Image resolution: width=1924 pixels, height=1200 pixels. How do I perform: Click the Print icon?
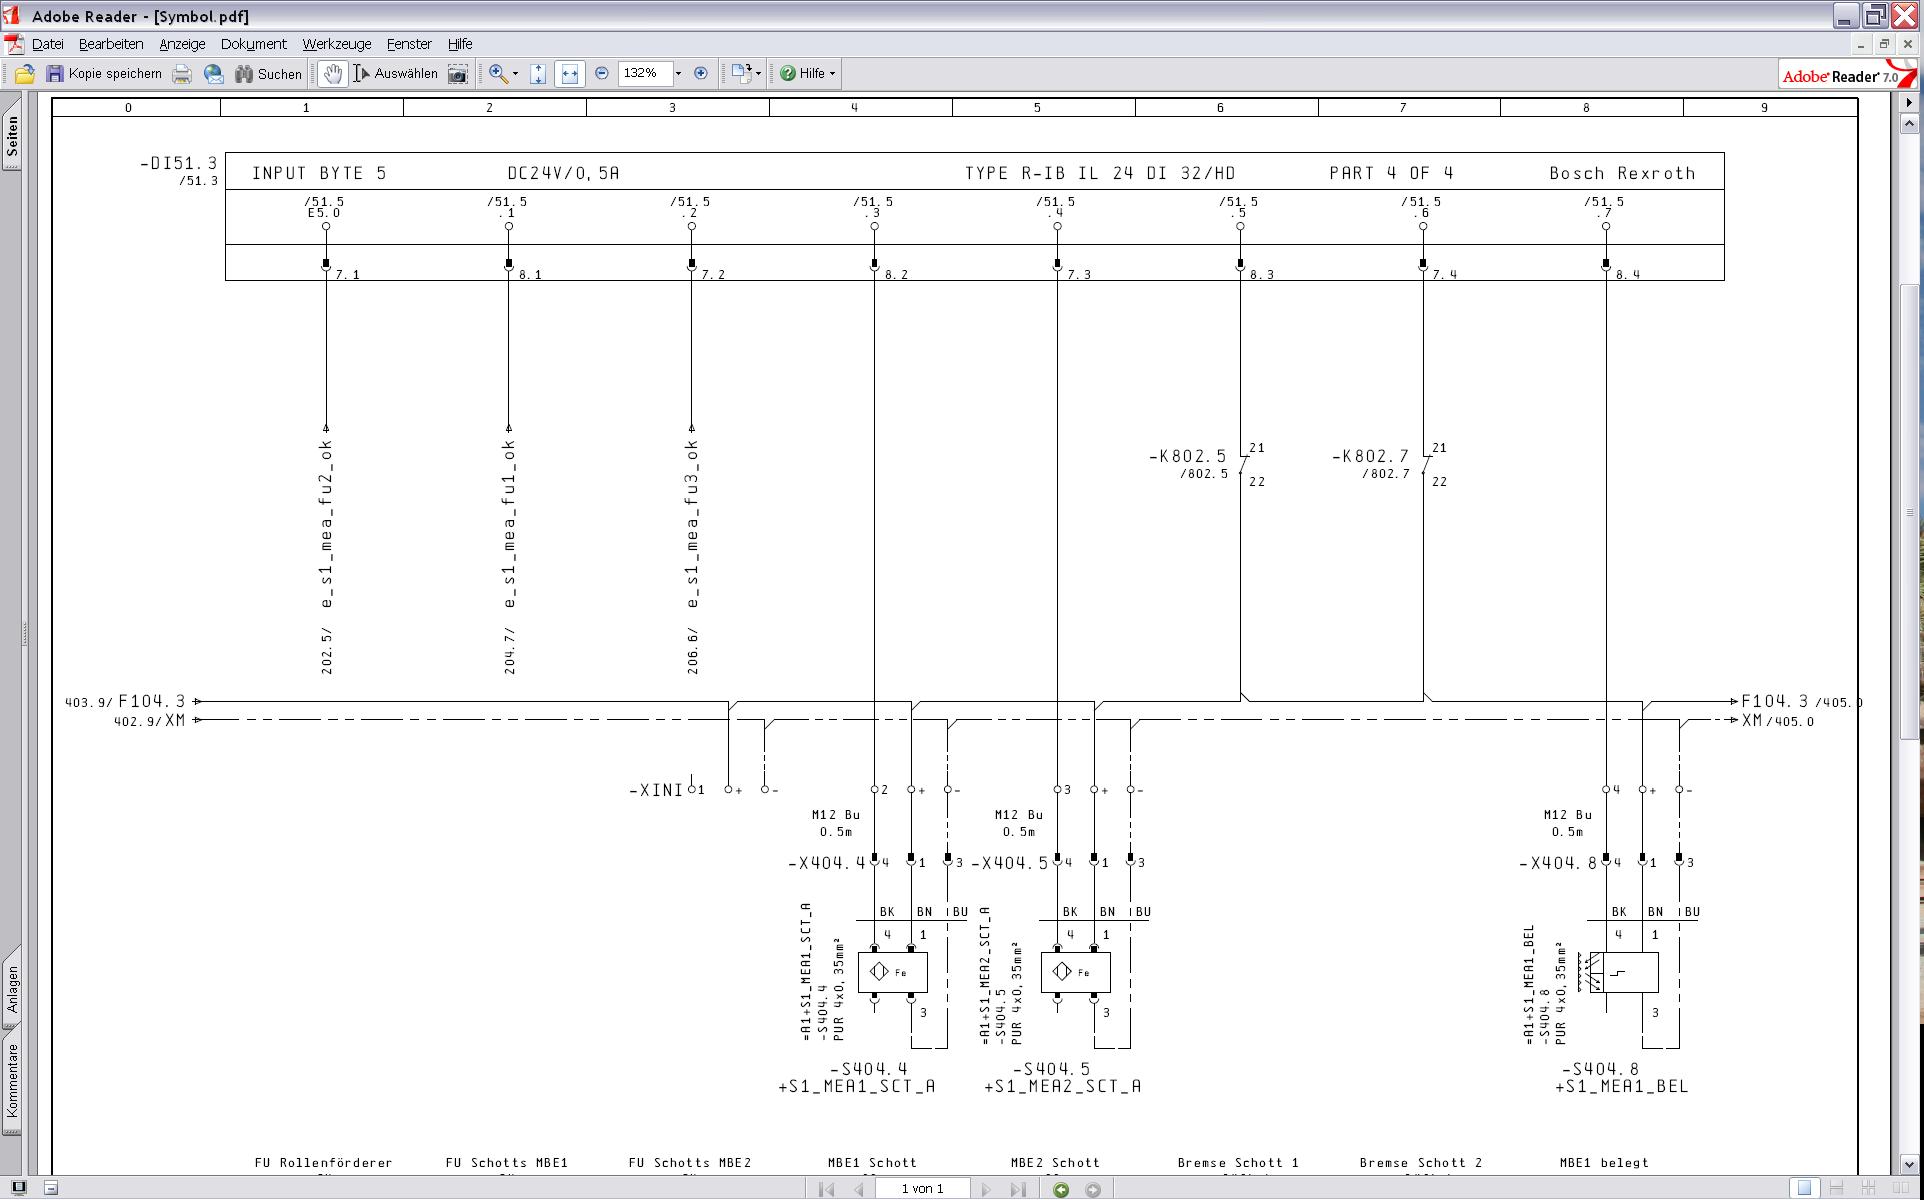click(182, 74)
